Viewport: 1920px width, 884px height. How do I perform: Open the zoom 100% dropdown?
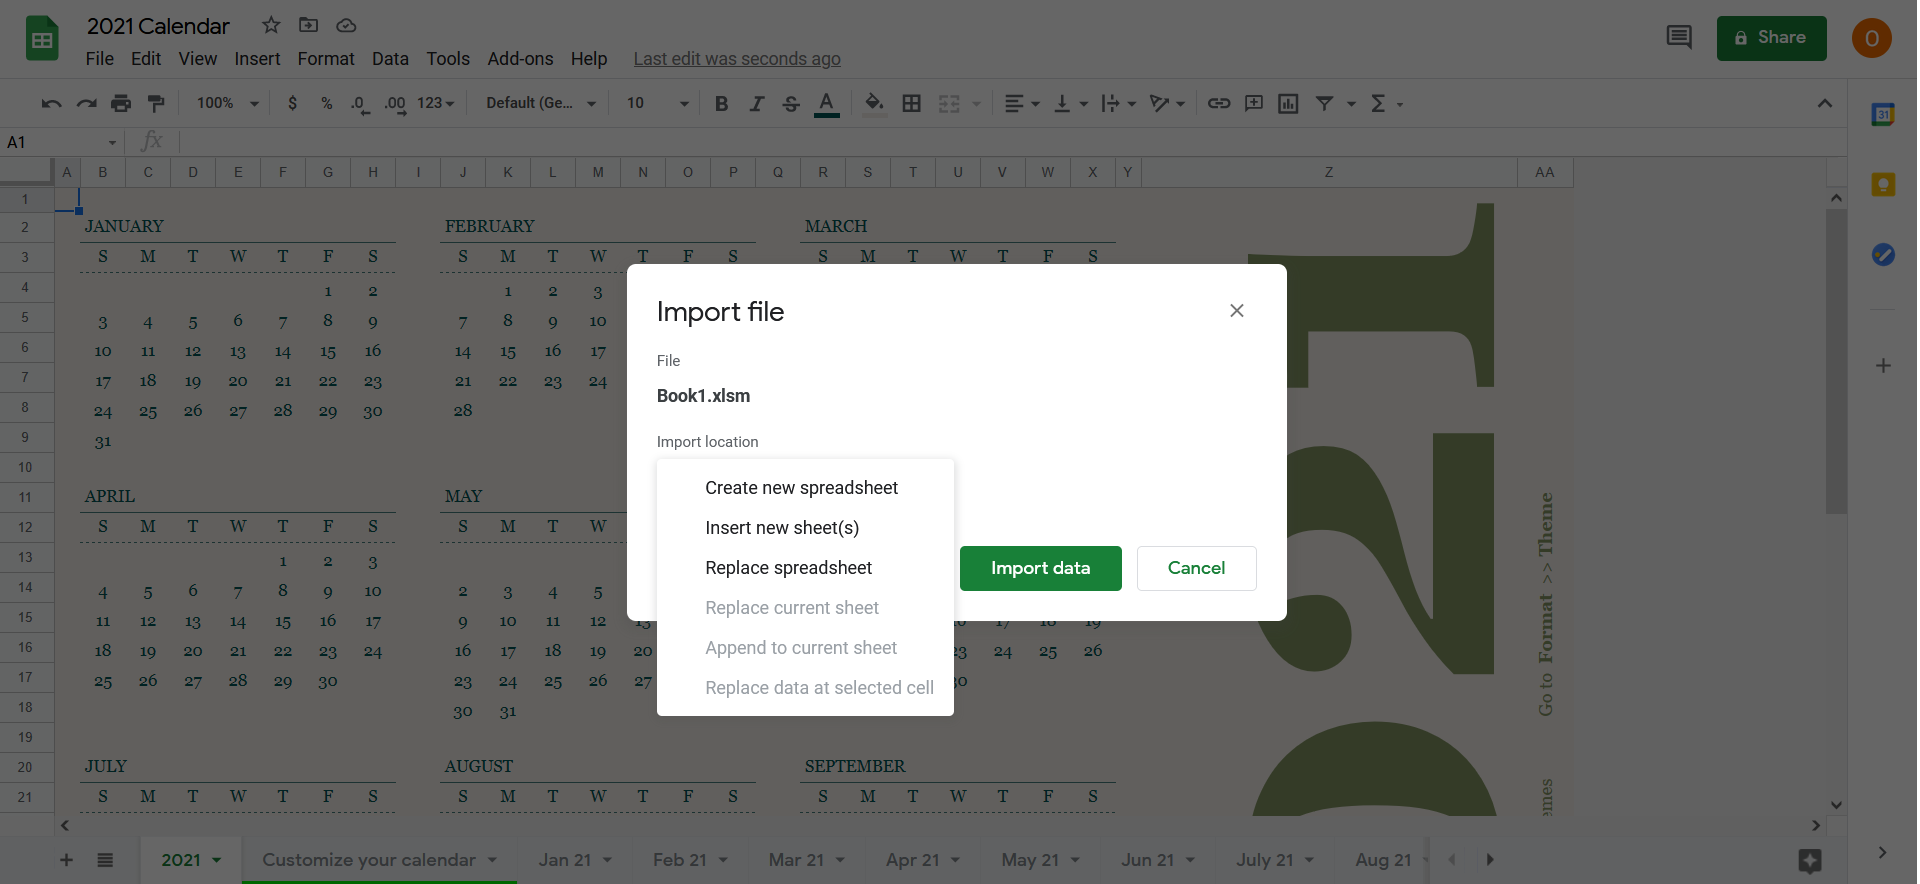click(227, 103)
